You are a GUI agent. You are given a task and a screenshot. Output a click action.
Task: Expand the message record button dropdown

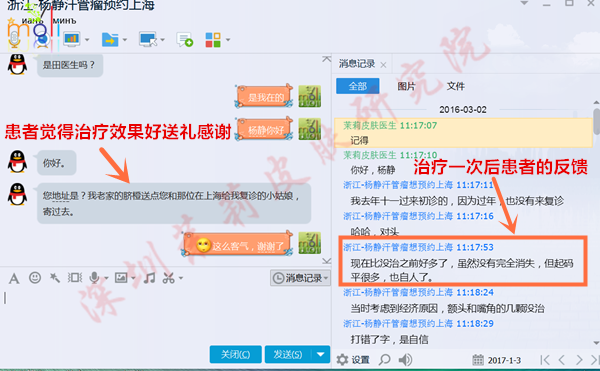(x=326, y=278)
